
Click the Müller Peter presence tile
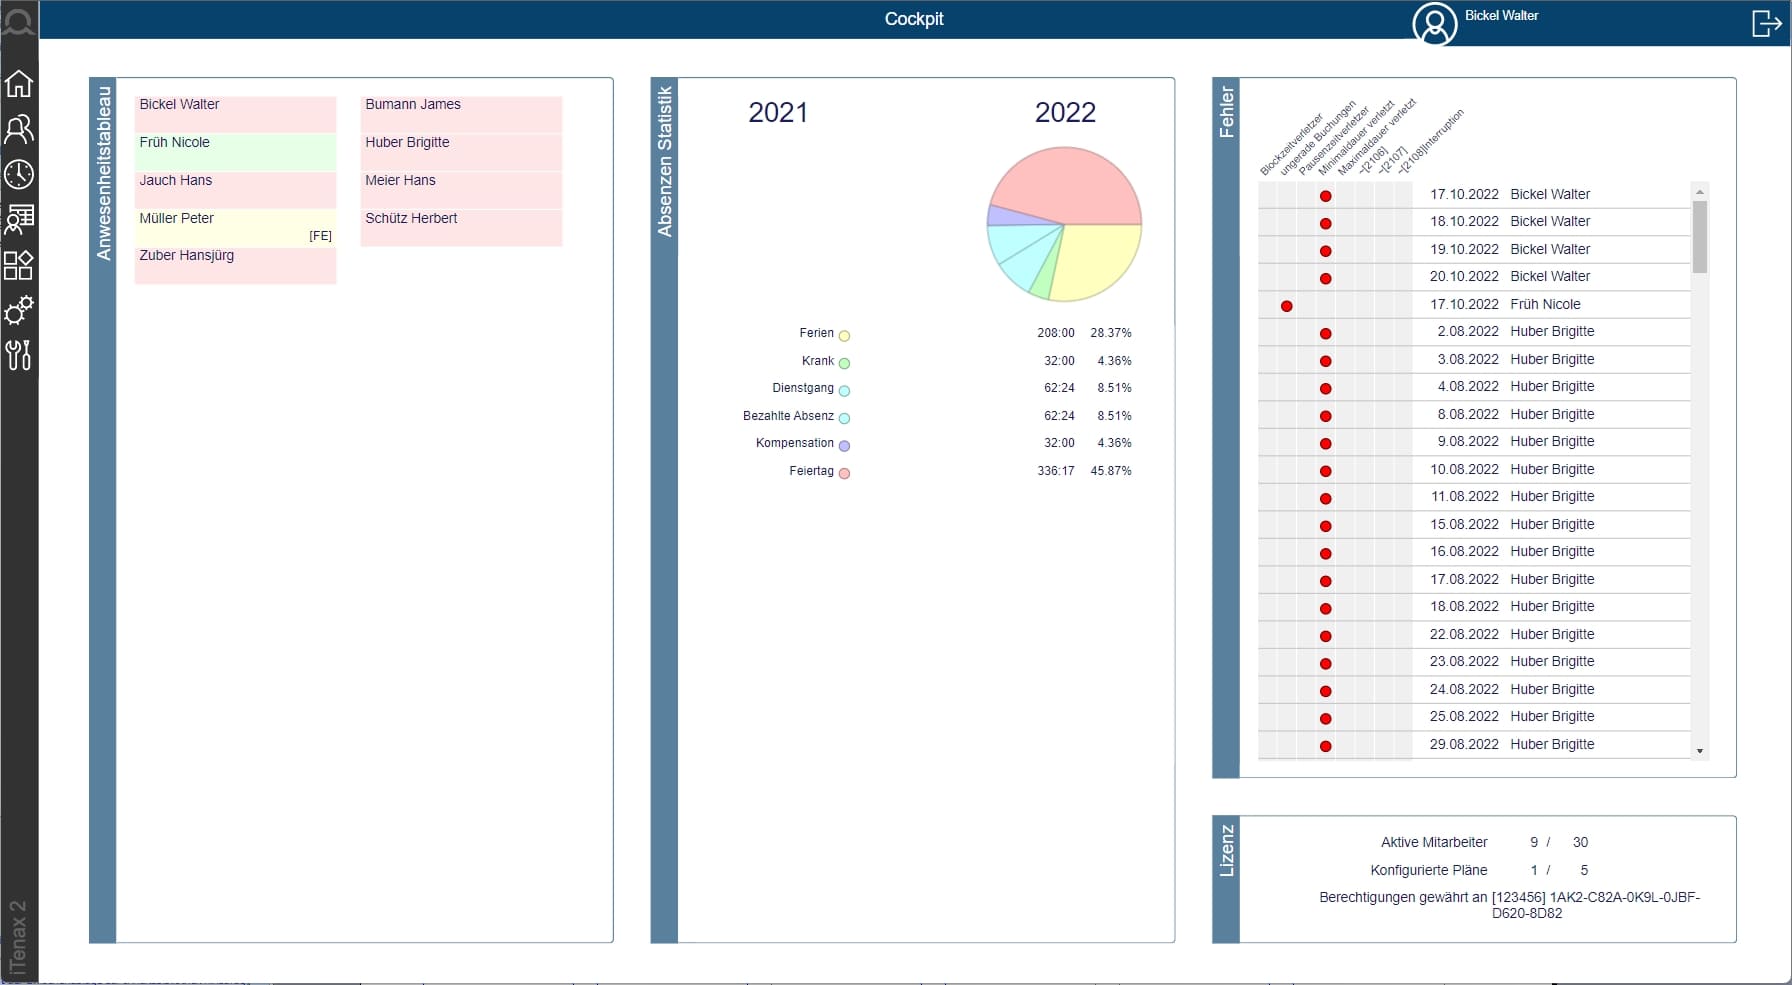click(x=235, y=228)
